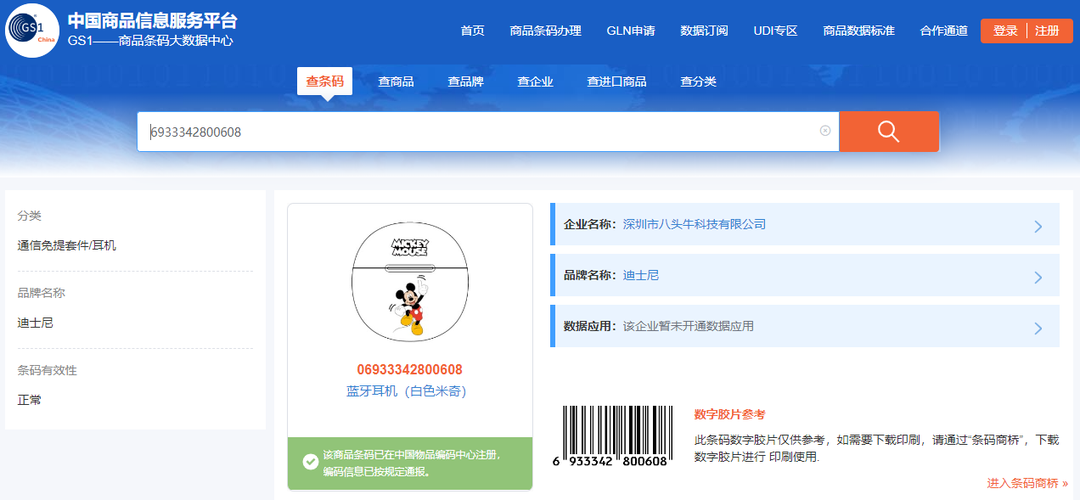Open 商品条码办理 in the top menu
1080x500 pixels.
point(546,31)
